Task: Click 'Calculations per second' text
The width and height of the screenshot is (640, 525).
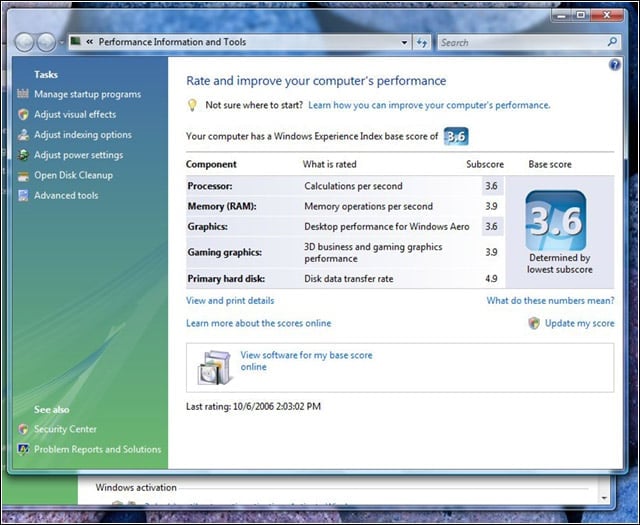Action: click(x=353, y=186)
